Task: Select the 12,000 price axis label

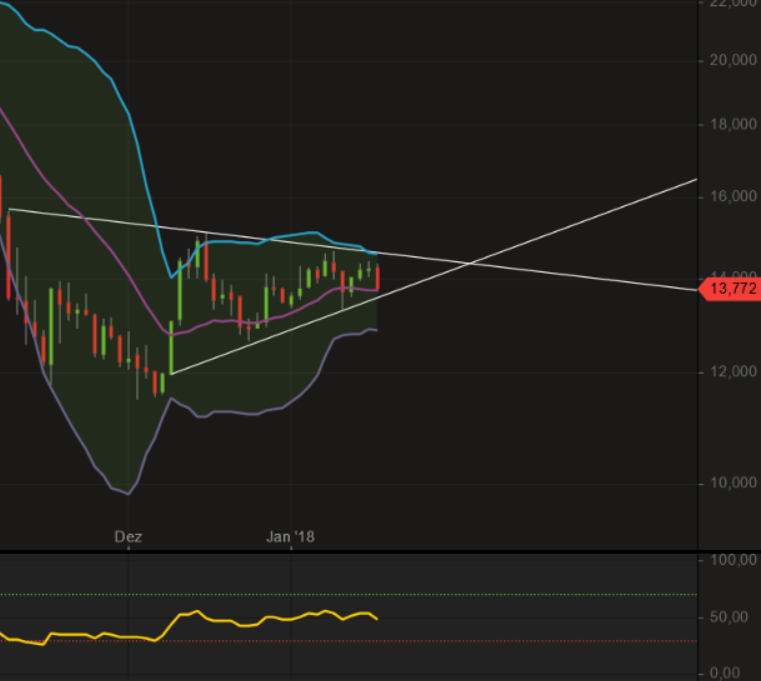Action: point(733,372)
